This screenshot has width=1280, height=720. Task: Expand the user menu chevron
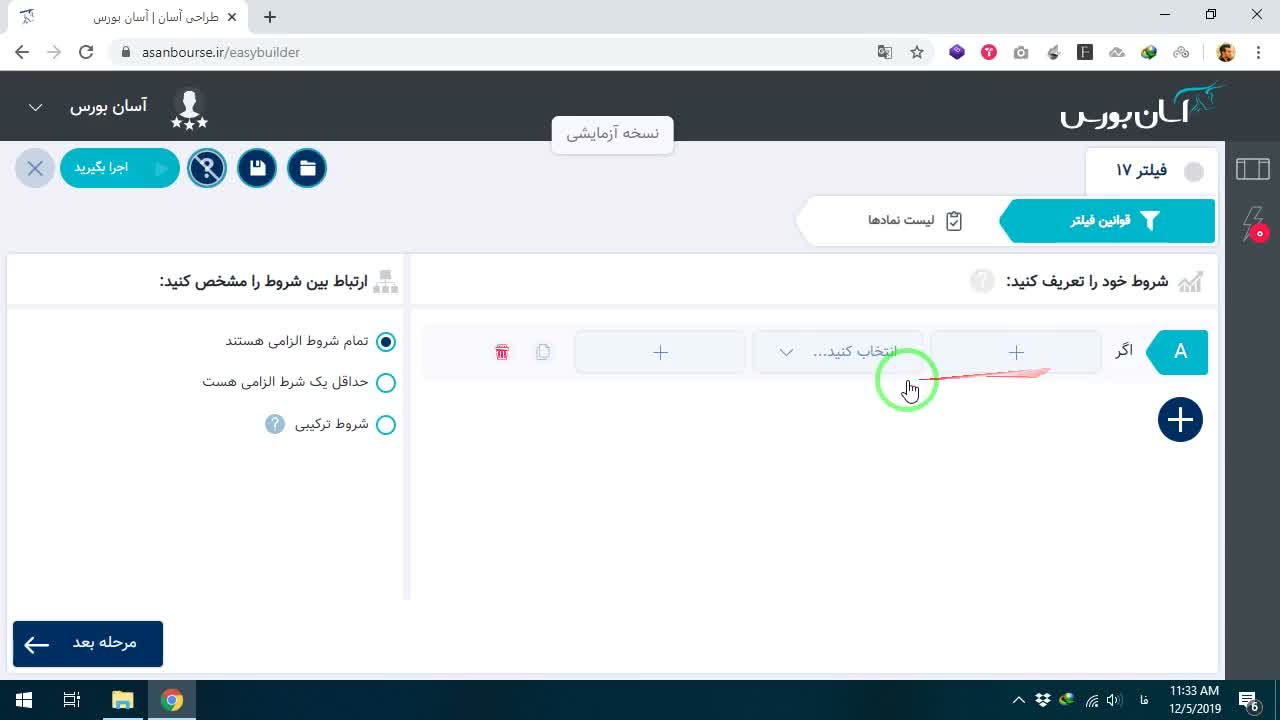(x=35, y=107)
